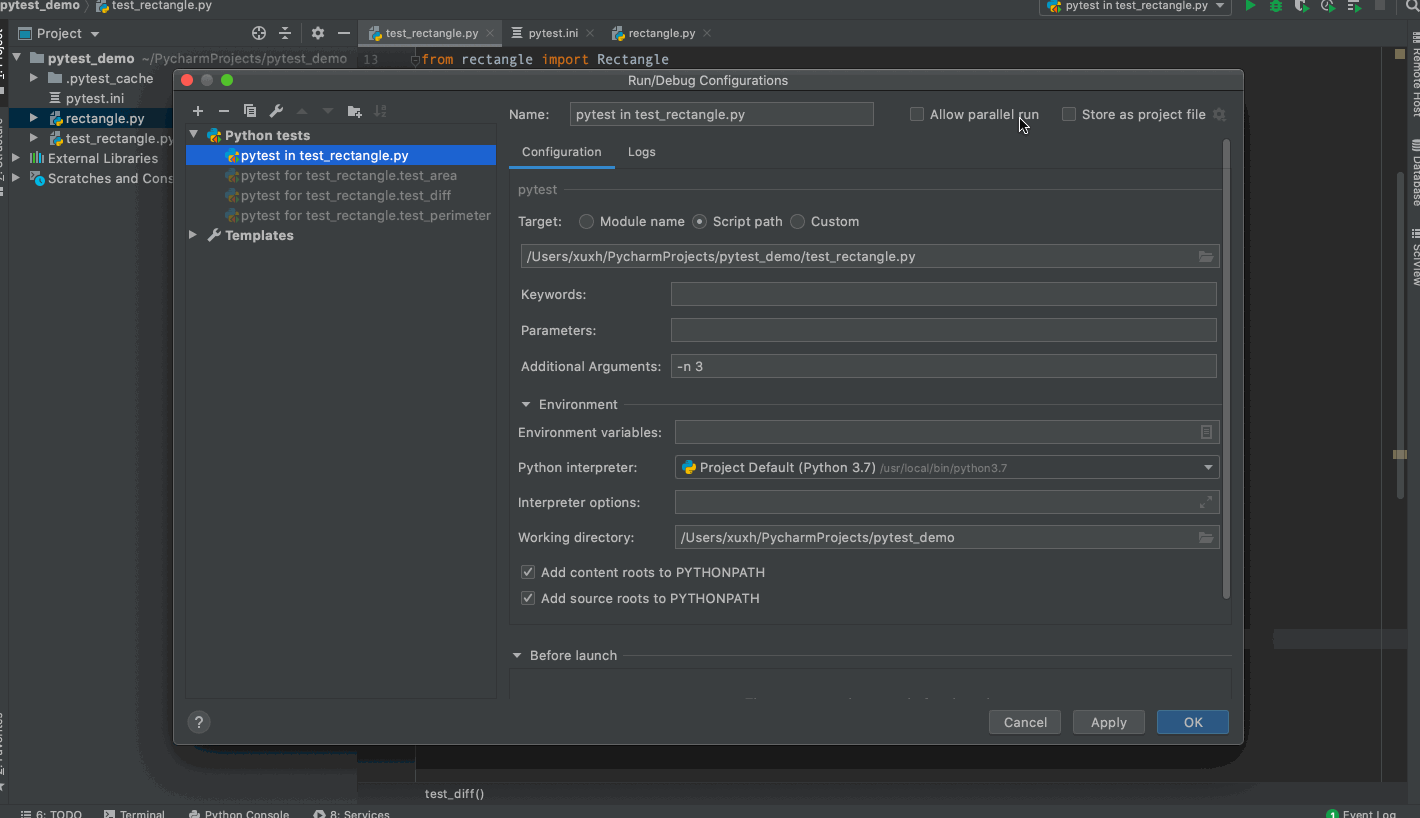This screenshot has width=1420, height=818.
Task: Collapse the Before launch section
Action: [517, 656]
